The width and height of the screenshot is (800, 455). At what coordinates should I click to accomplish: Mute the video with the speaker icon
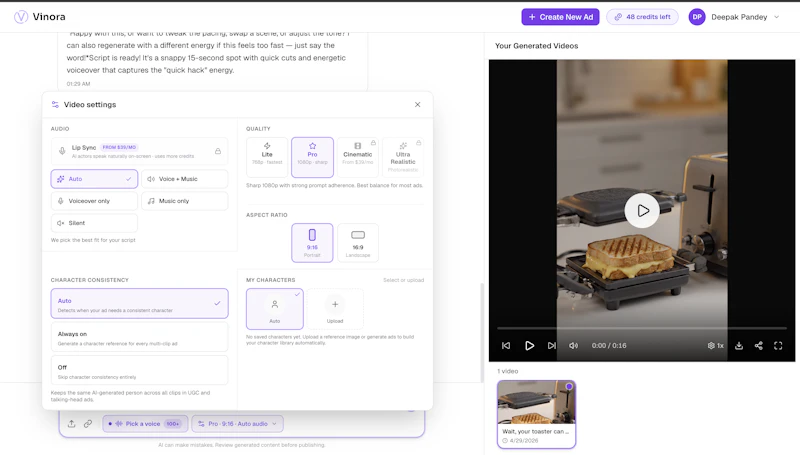pyautogui.click(x=573, y=345)
